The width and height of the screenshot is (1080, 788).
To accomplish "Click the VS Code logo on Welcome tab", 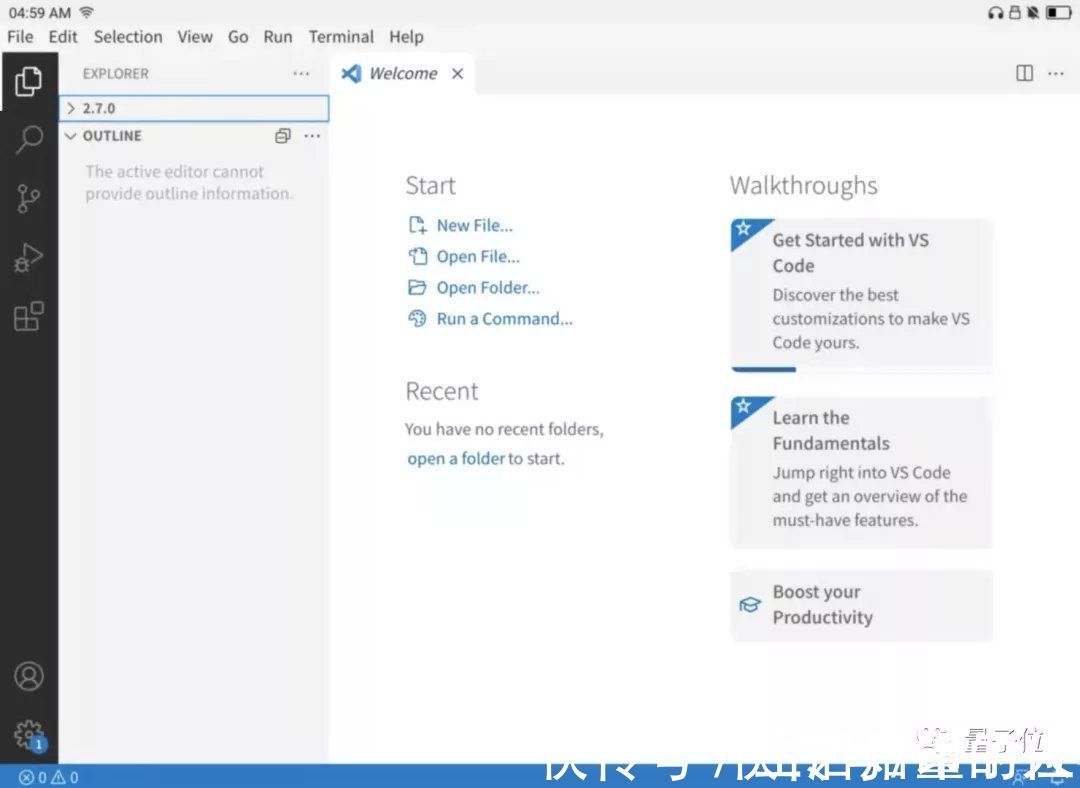I will (x=351, y=74).
